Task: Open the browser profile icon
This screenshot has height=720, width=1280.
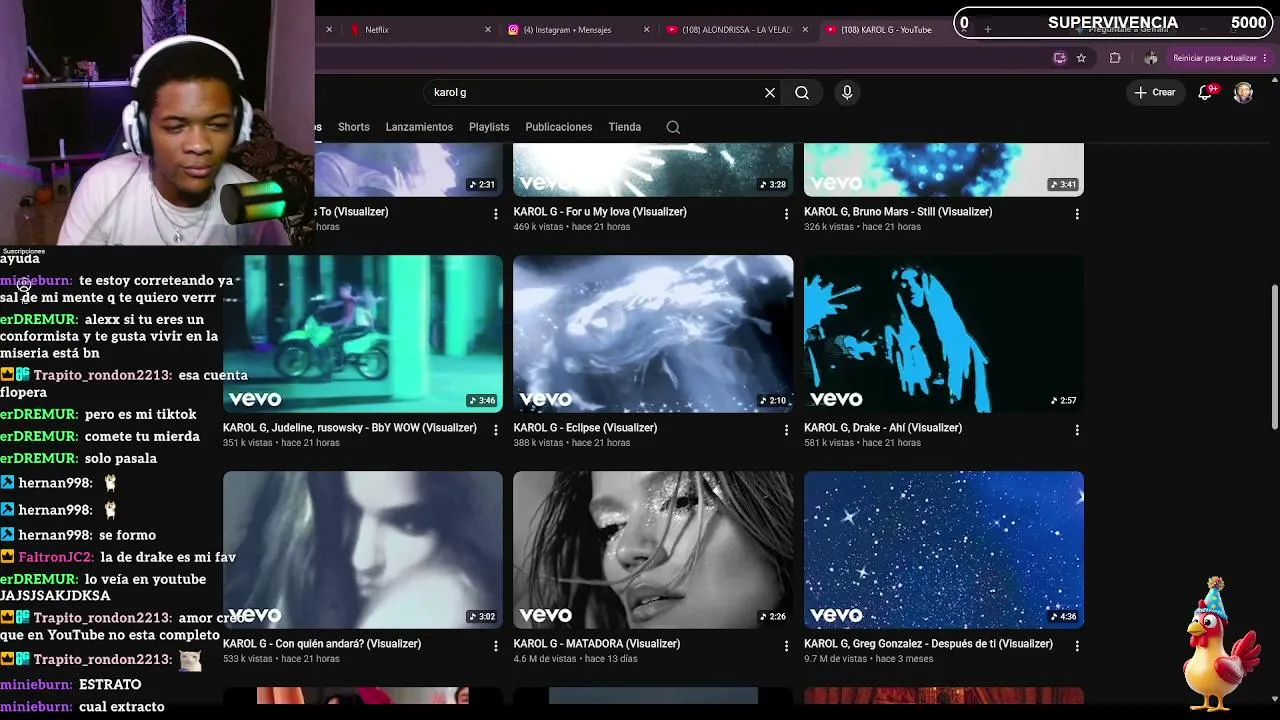Action: click(1151, 58)
